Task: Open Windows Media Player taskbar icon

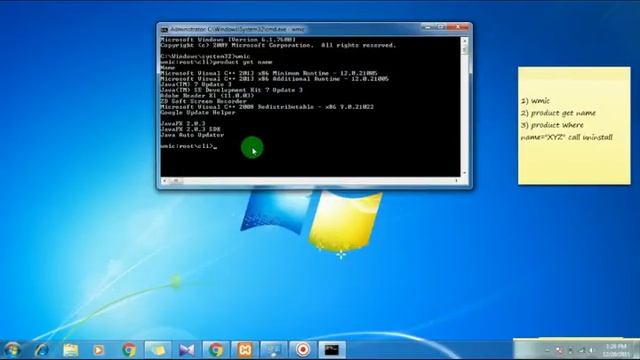Action: pos(98,350)
